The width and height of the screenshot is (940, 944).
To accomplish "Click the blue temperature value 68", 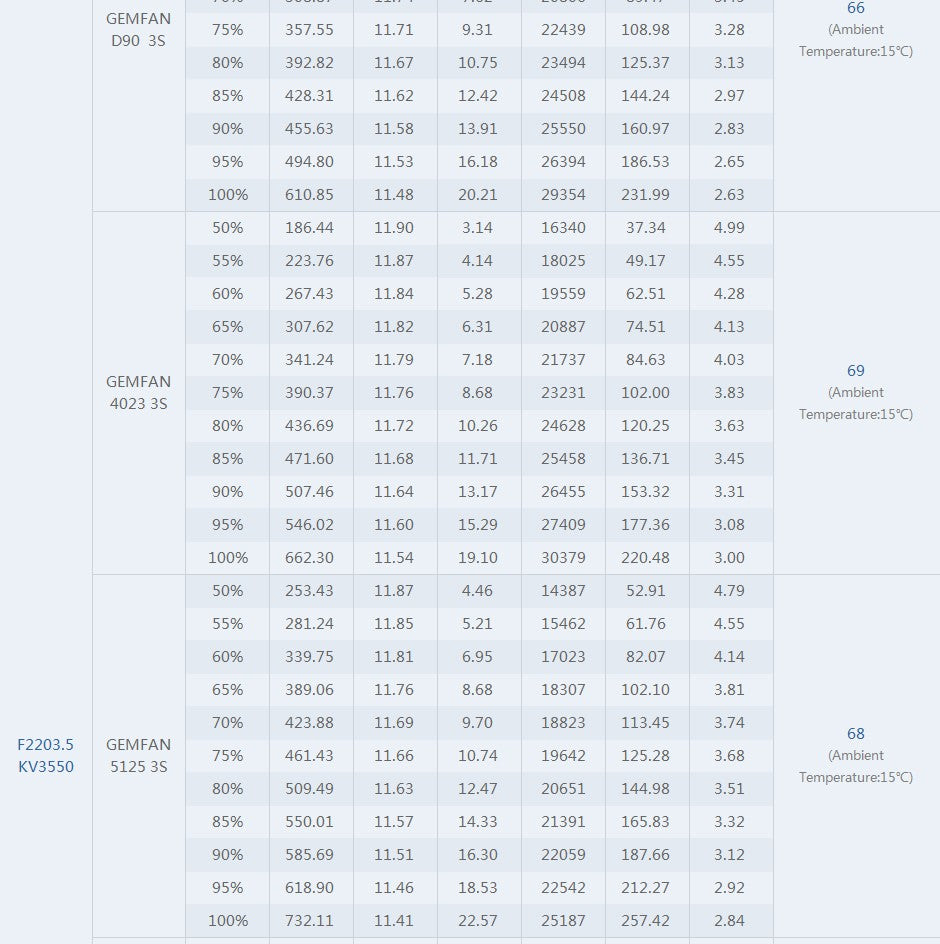I will point(856,733).
